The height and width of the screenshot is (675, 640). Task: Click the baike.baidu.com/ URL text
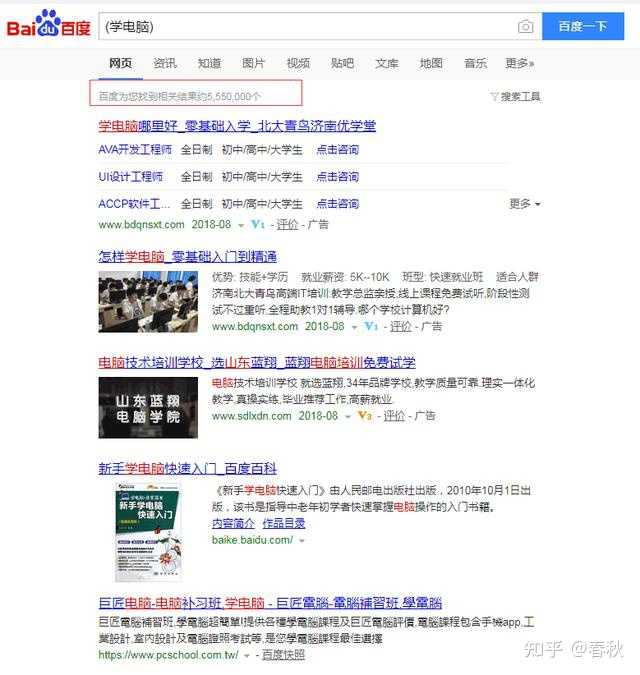click(253, 540)
